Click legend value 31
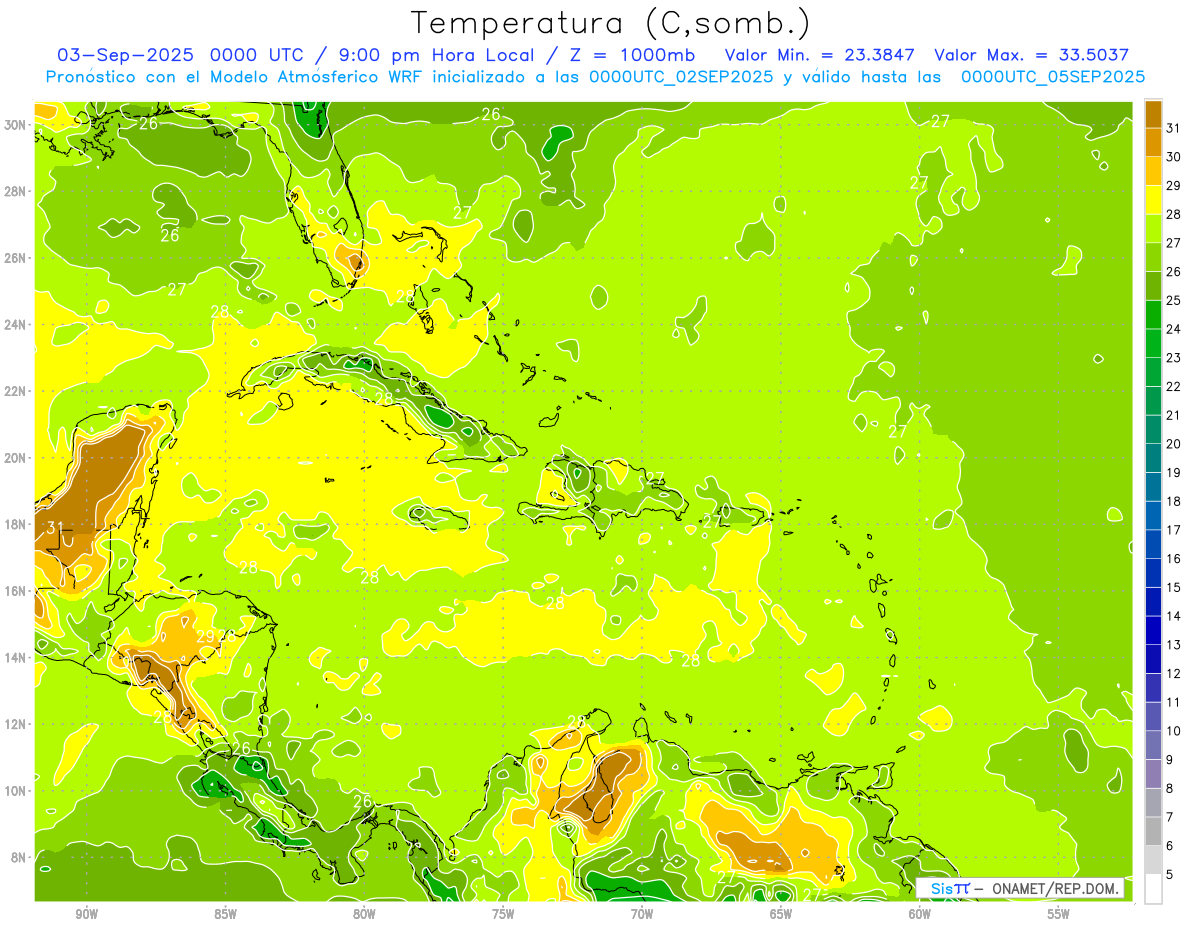Viewport: 1200px width, 927px height. [1174, 128]
